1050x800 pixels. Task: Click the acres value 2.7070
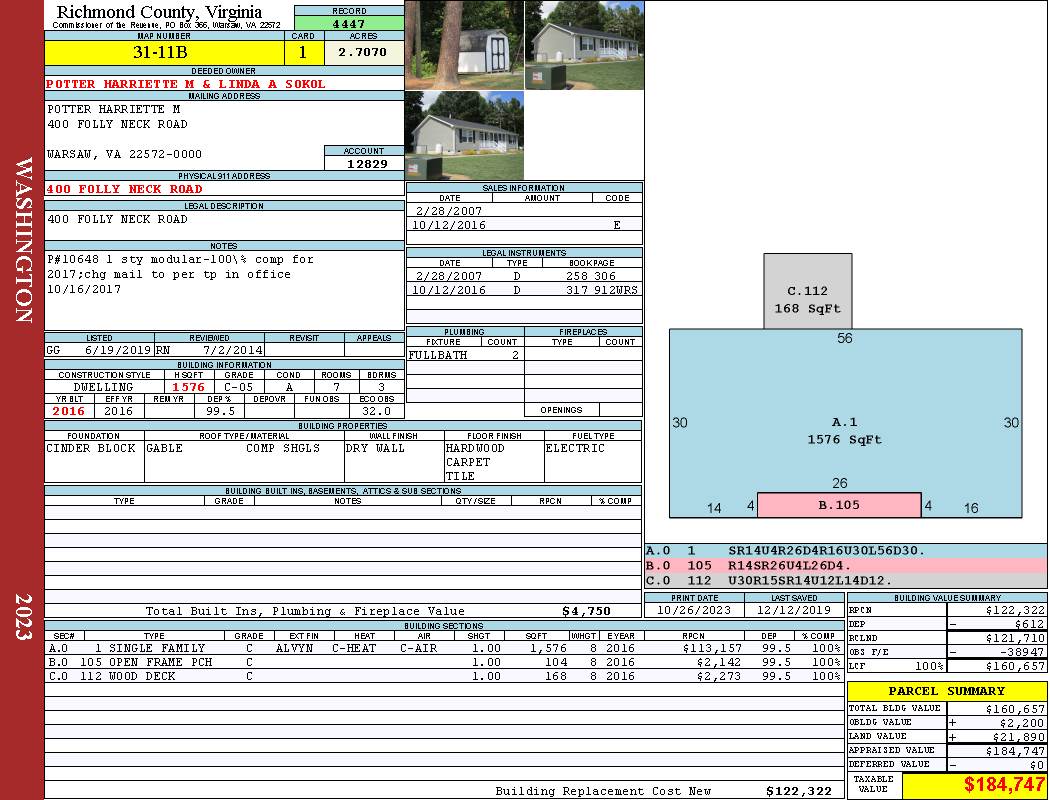(362, 52)
